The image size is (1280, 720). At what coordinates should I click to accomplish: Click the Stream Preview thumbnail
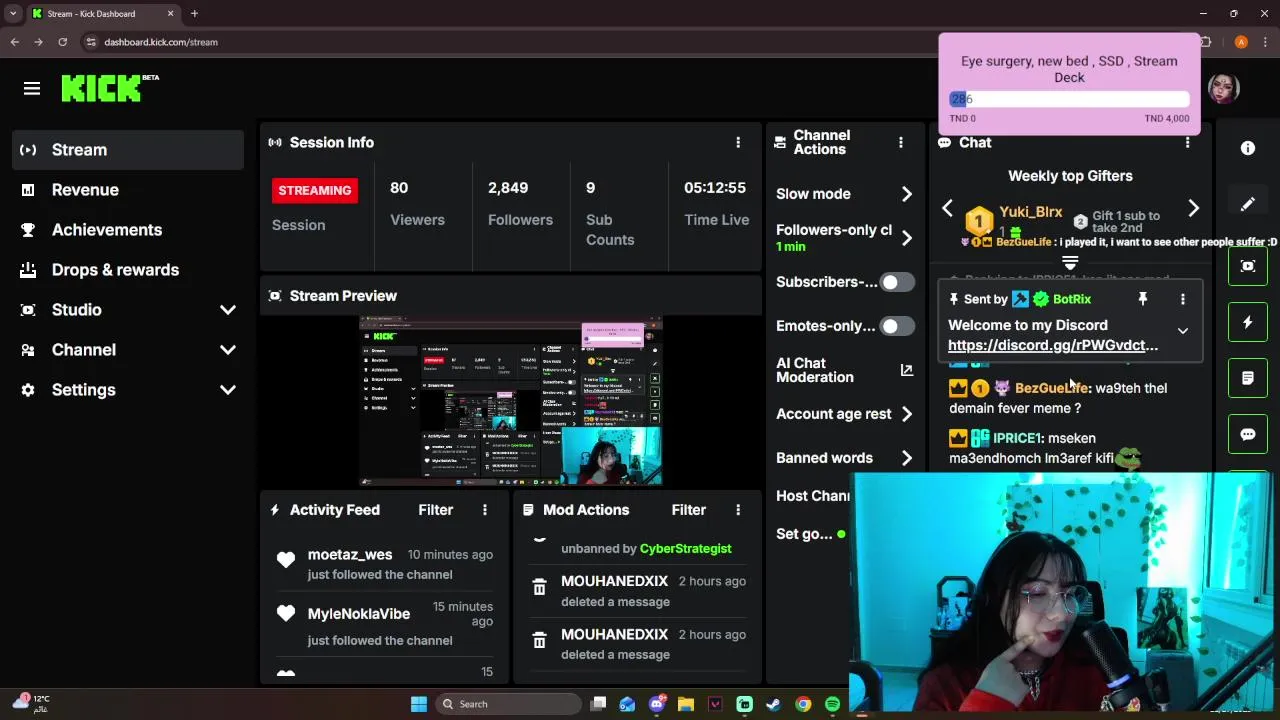pyautogui.click(x=510, y=402)
